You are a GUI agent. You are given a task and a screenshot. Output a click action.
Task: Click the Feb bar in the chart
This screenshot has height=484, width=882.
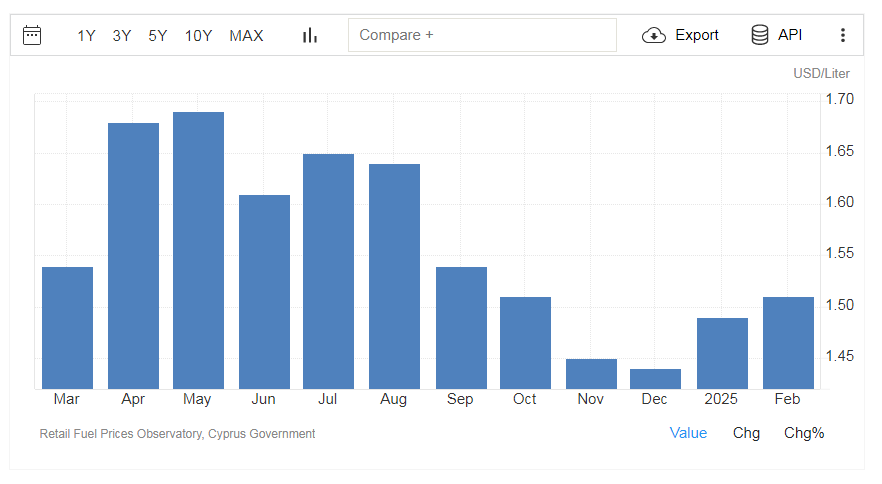click(788, 343)
